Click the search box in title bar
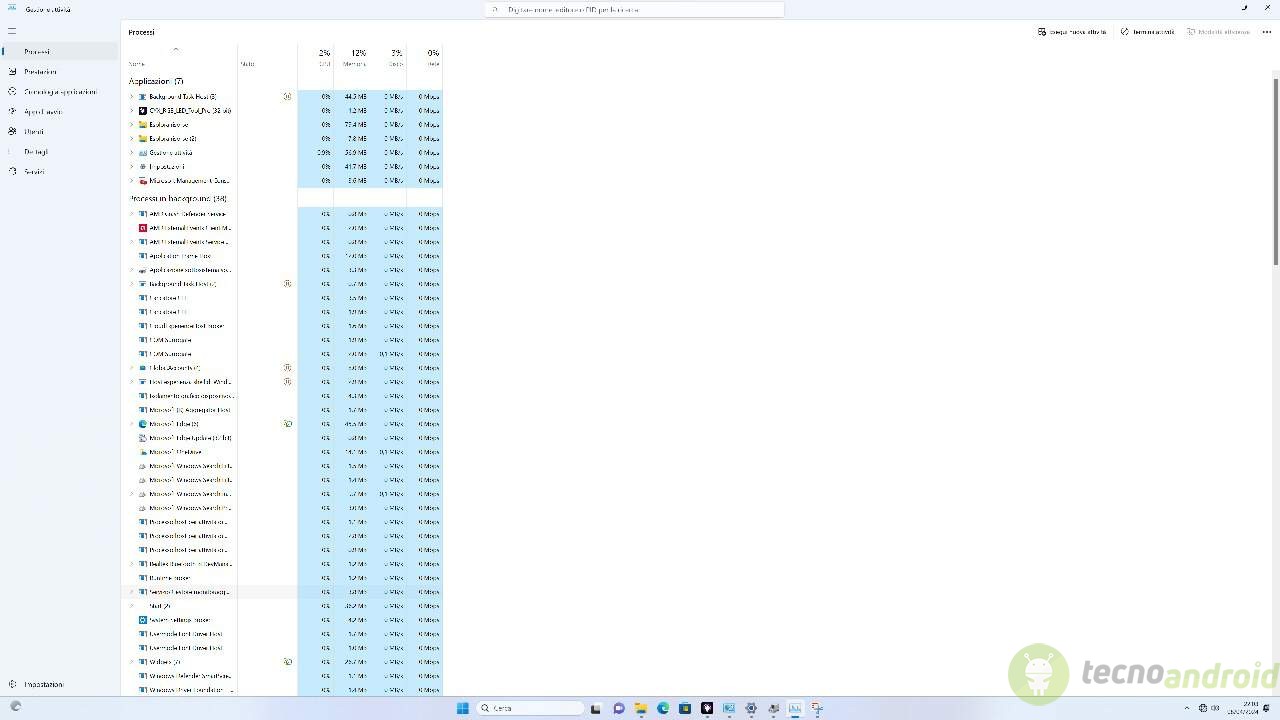 634,9
